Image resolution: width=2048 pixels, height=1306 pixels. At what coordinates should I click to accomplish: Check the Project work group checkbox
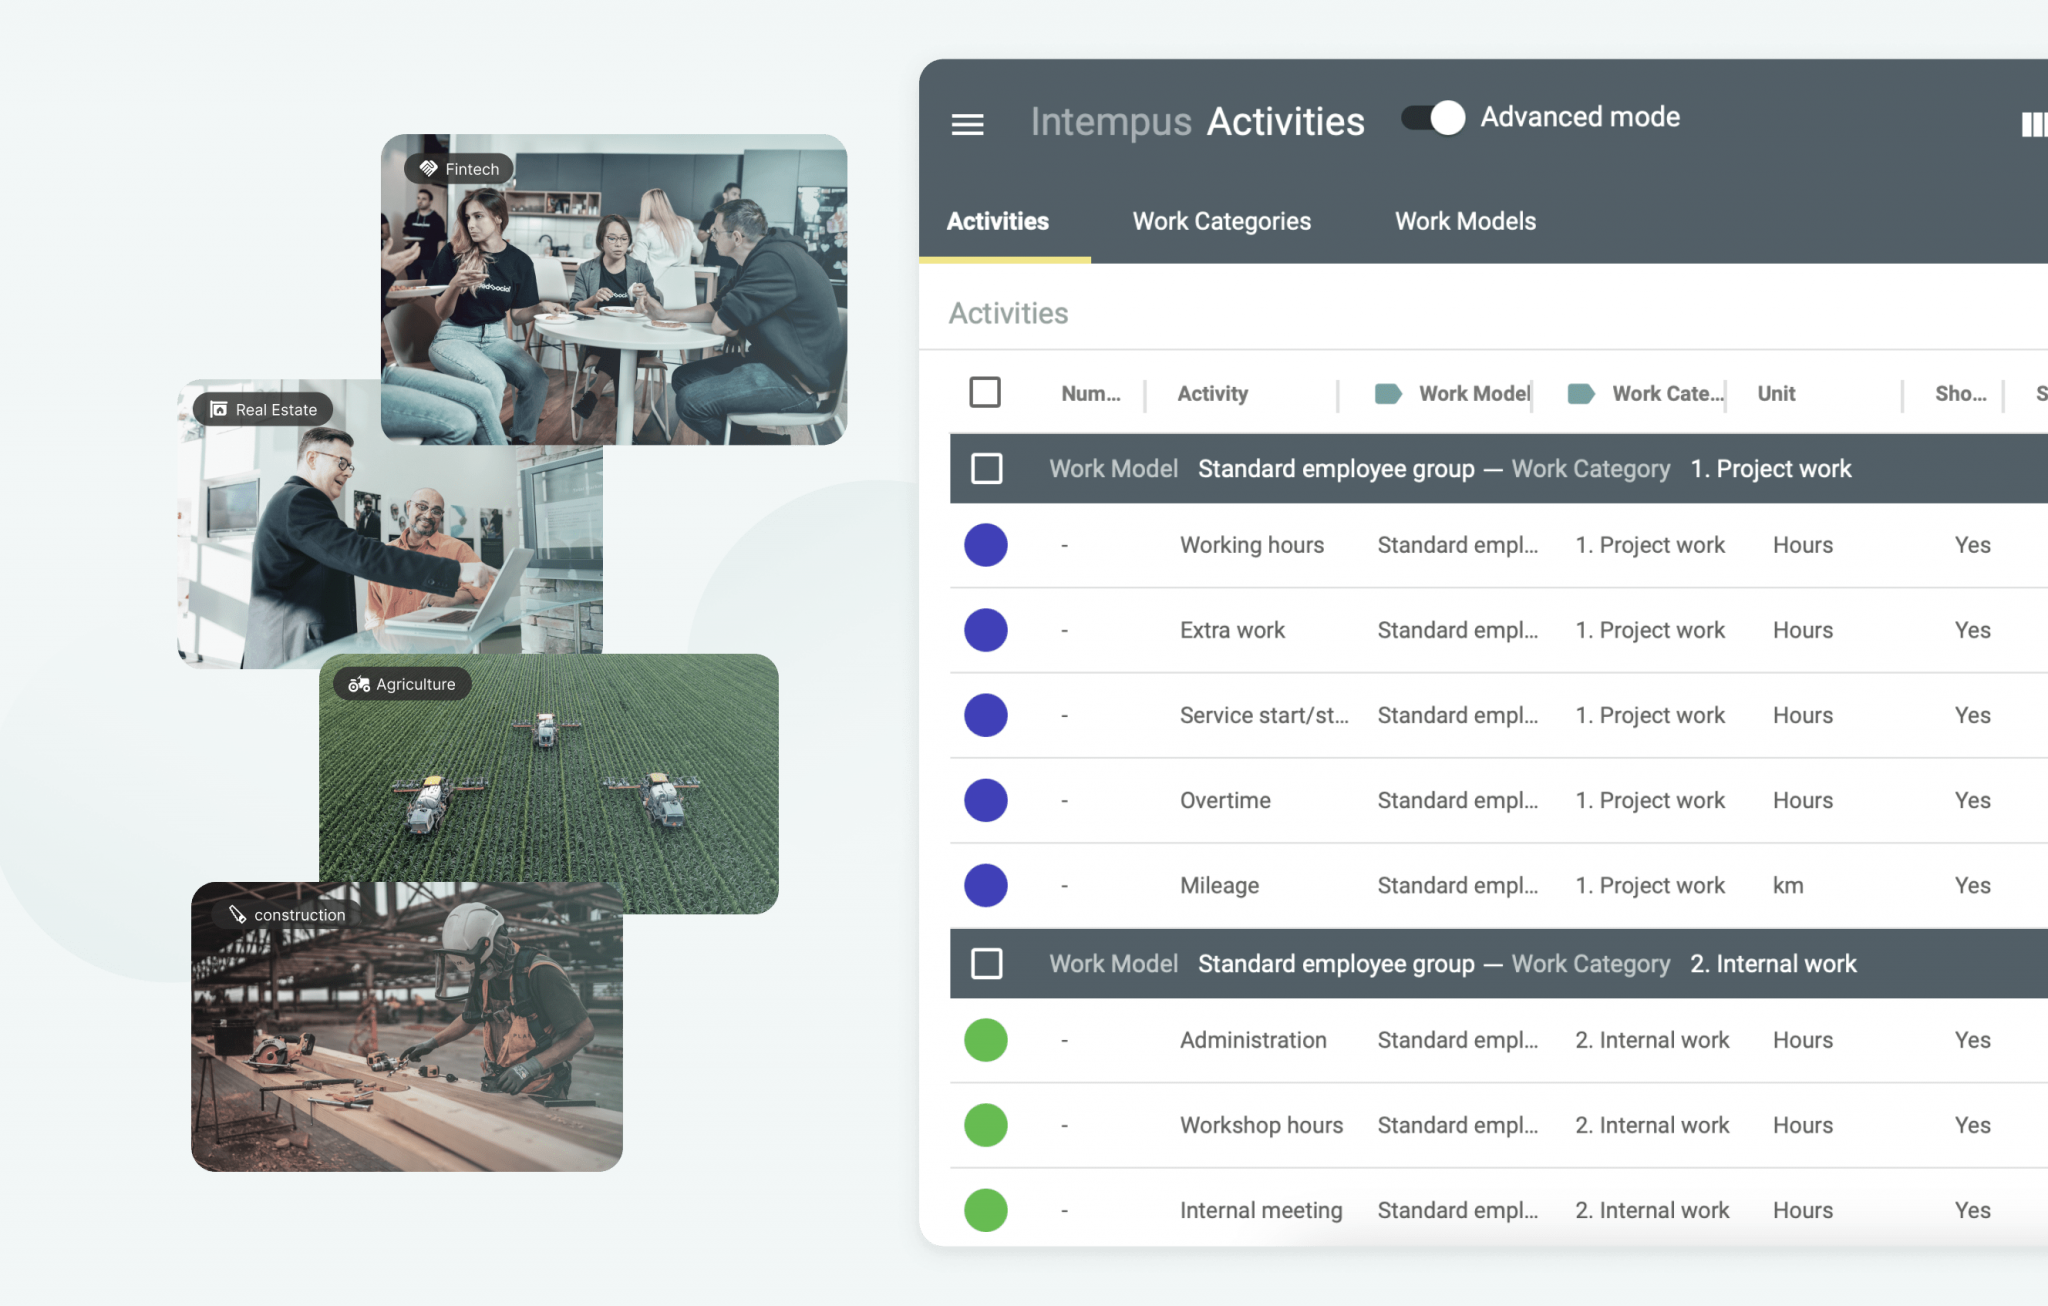click(x=987, y=468)
